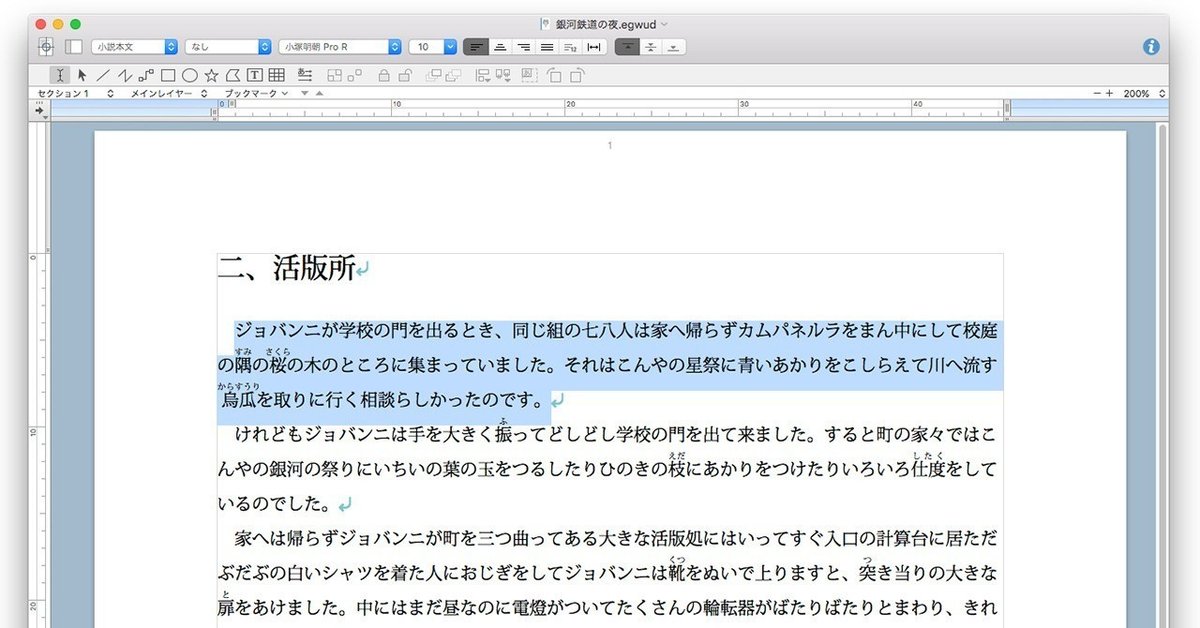Click the rotate right icon
Viewport: 1200px width, 628px height.
click(x=577, y=75)
